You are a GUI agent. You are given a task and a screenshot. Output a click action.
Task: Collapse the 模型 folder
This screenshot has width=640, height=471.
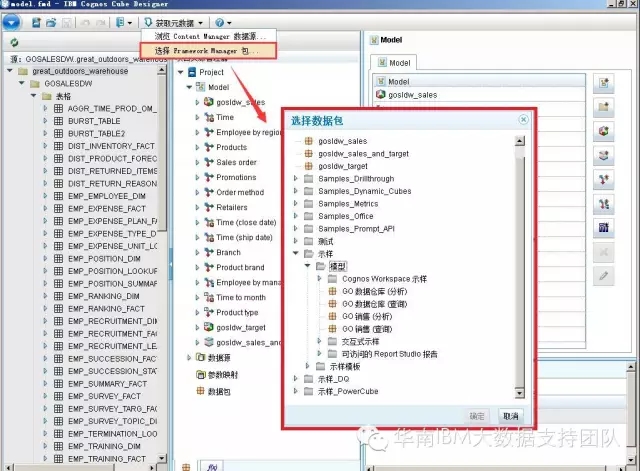(308, 266)
